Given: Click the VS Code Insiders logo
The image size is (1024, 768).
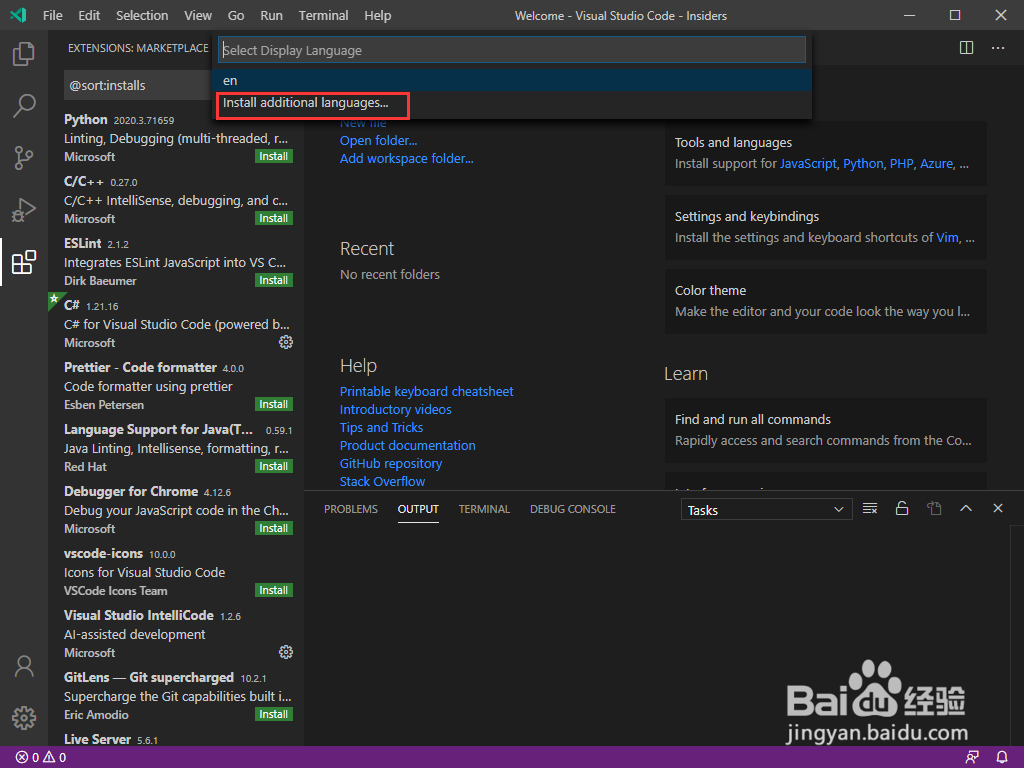Looking at the screenshot, I should pyautogui.click(x=18, y=15).
